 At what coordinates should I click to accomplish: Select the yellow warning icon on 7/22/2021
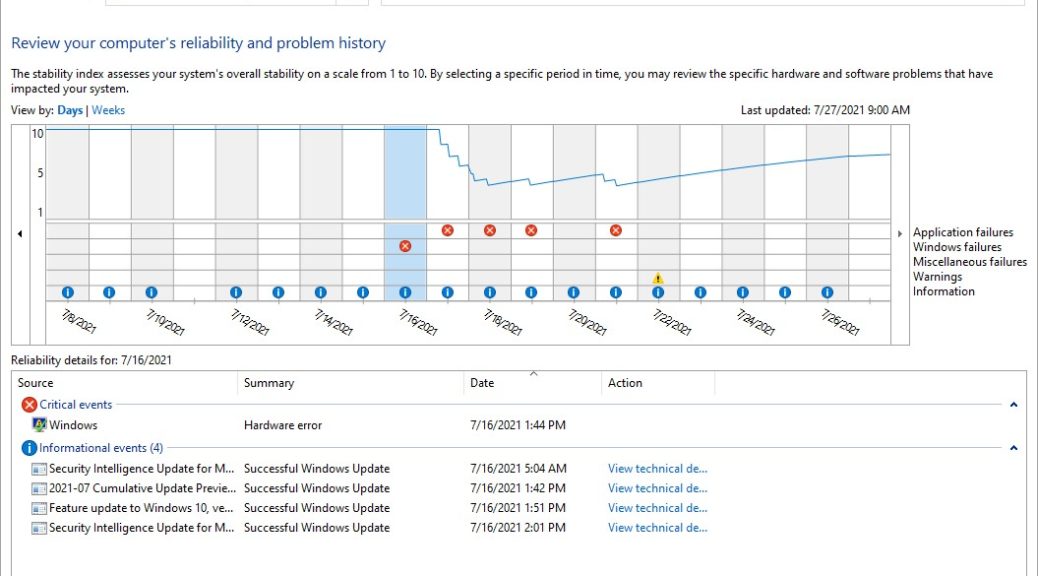(657, 278)
